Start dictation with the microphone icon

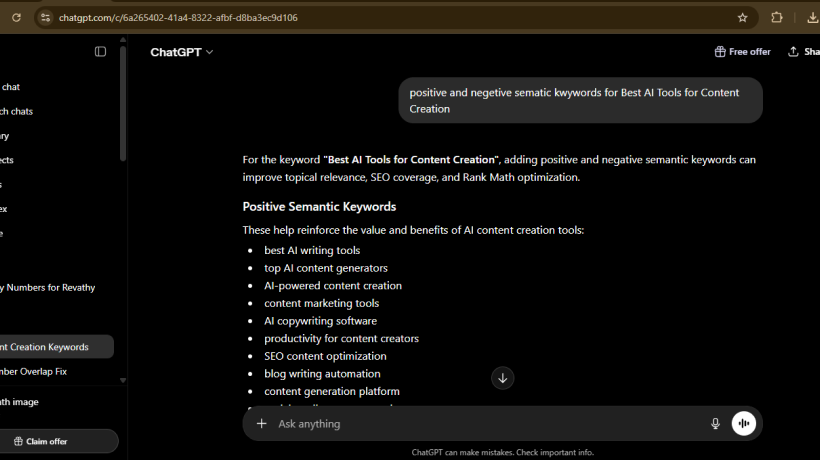(x=715, y=424)
